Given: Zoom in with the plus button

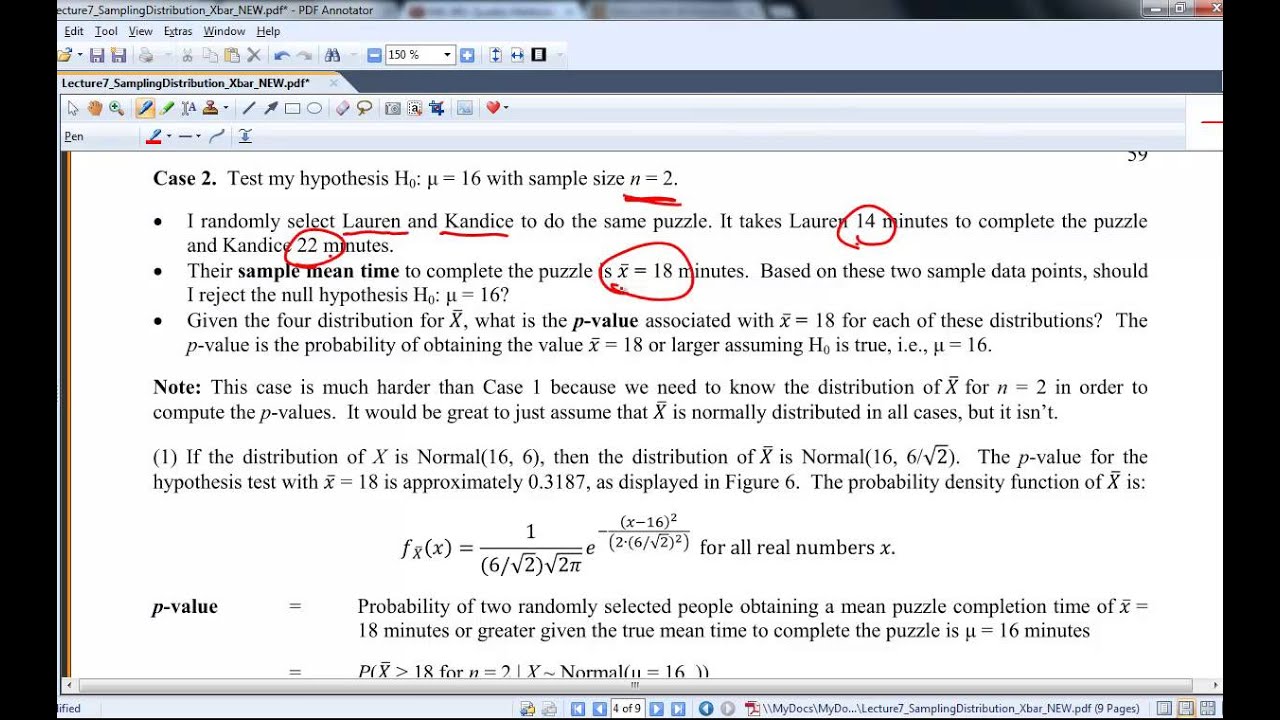Looking at the screenshot, I should point(467,55).
